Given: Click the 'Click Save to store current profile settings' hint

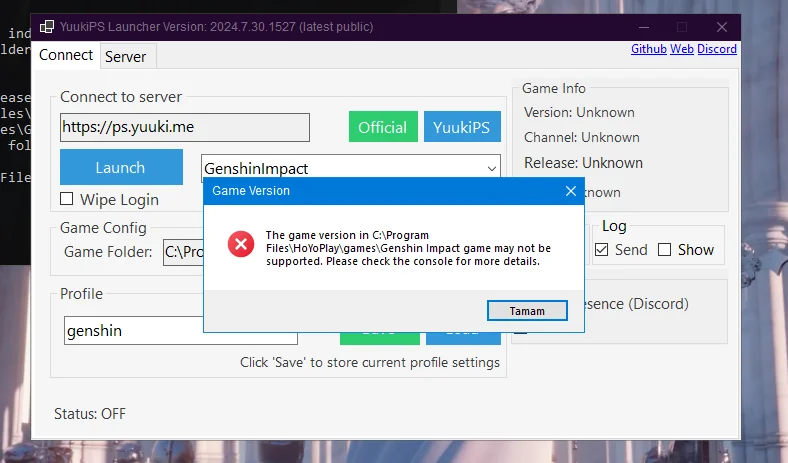Looking at the screenshot, I should [x=370, y=362].
